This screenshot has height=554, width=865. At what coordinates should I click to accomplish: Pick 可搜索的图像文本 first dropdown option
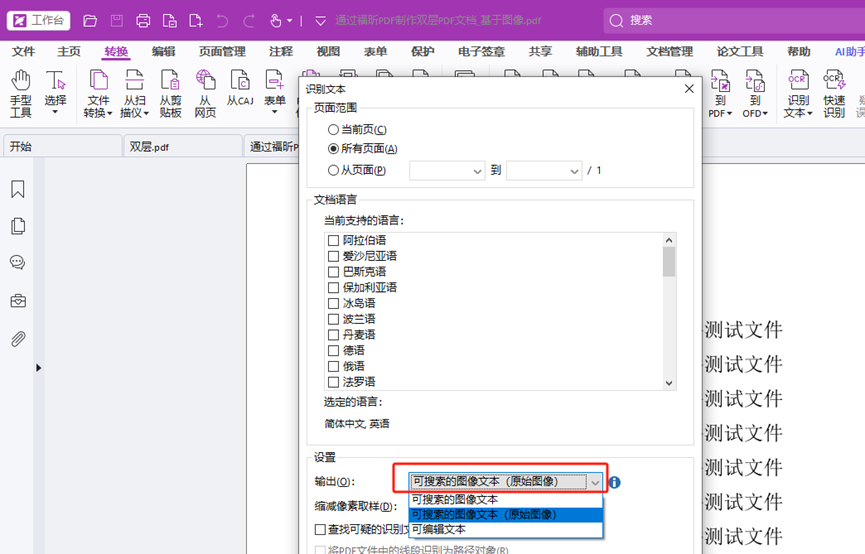point(455,499)
